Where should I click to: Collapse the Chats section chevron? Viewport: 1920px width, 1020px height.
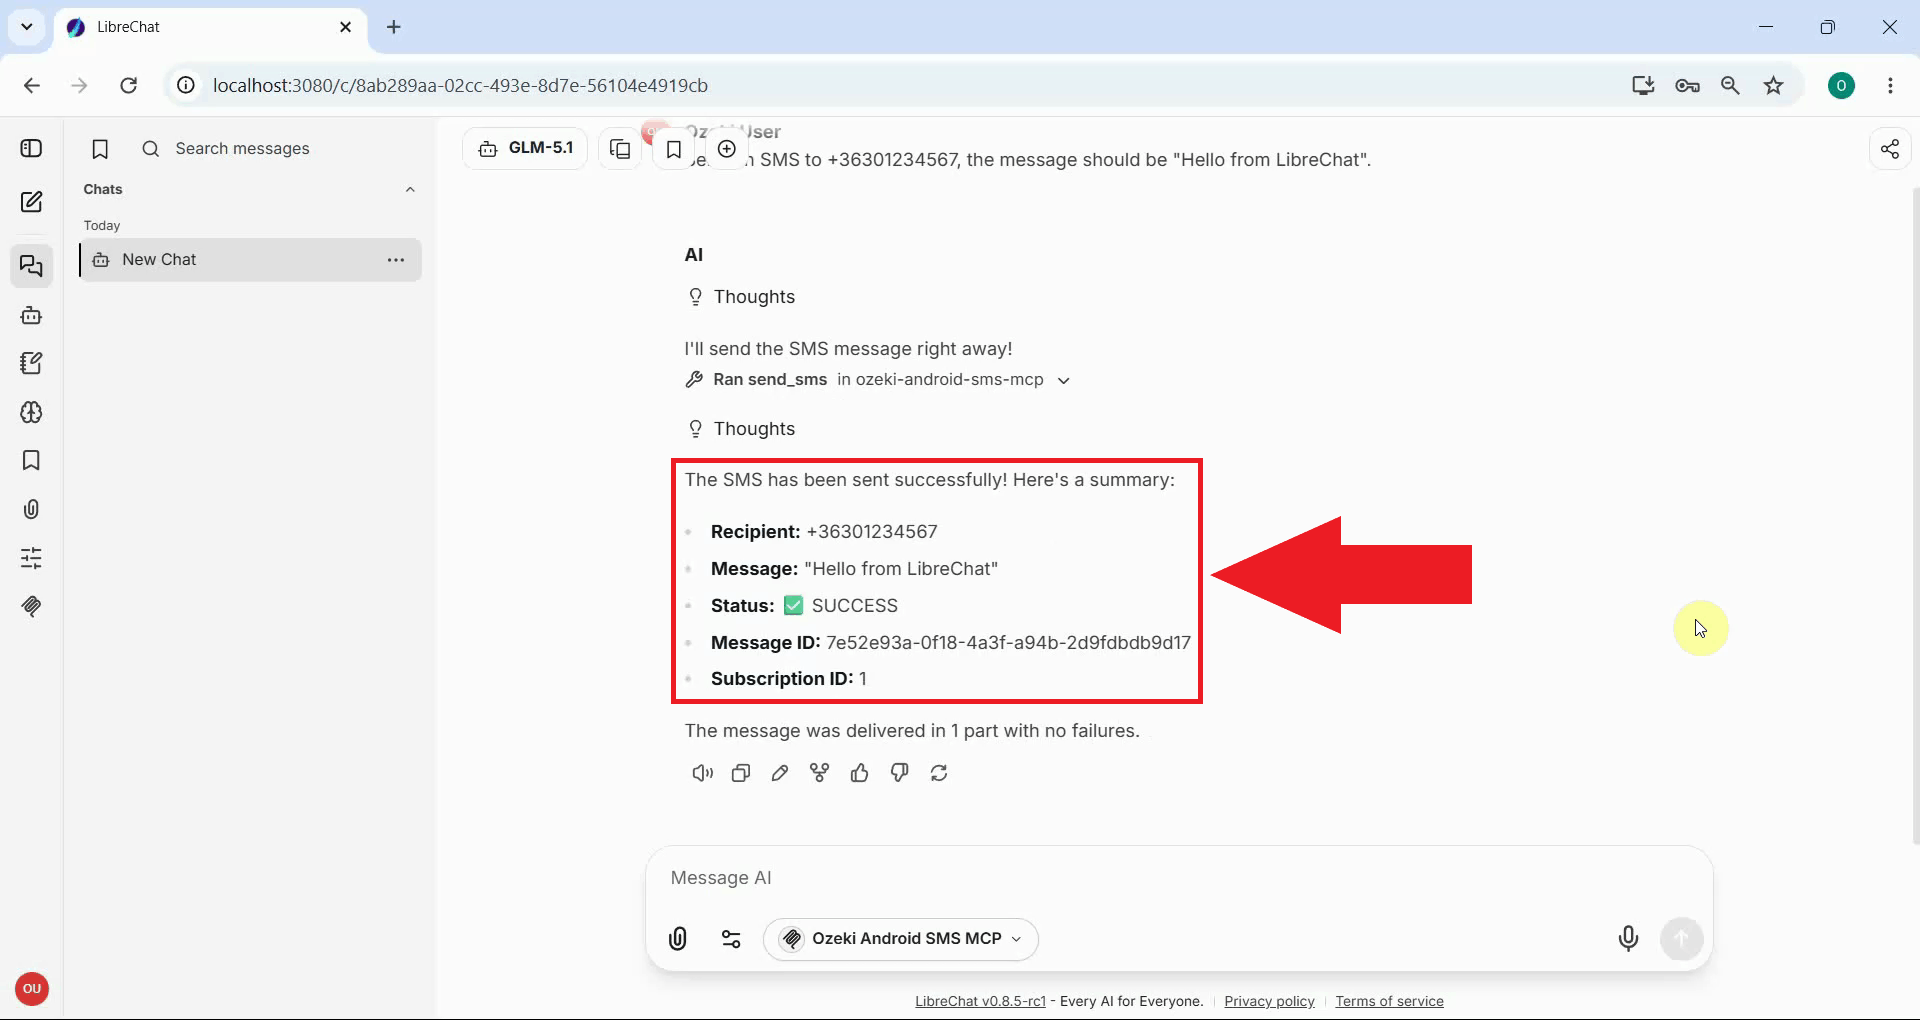tap(410, 190)
